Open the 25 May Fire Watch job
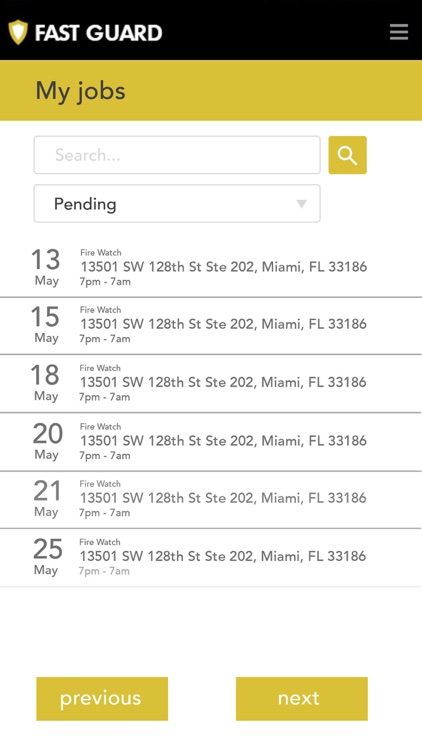 [211, 558]
